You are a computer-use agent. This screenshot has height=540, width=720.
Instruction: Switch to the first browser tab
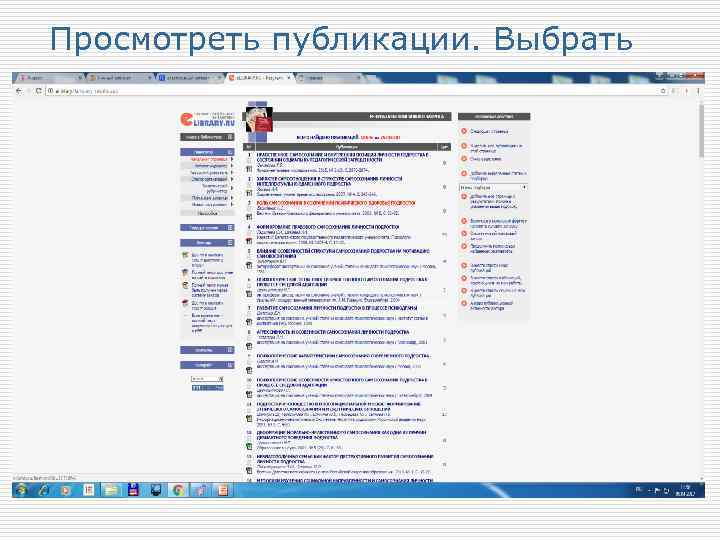[51, 78]
